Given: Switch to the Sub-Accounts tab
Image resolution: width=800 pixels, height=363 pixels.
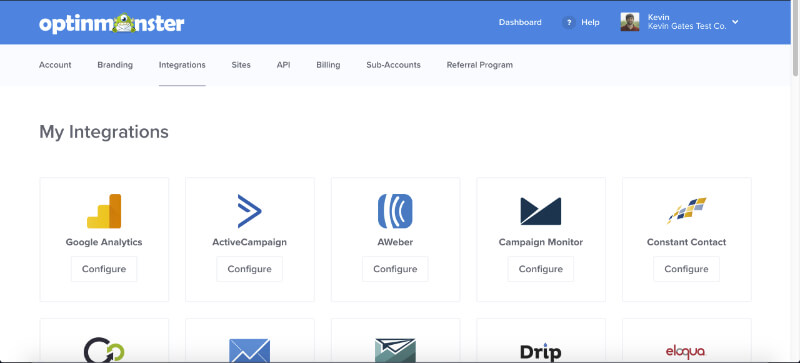Looking at the screenshot, I should tap(393, 65).
